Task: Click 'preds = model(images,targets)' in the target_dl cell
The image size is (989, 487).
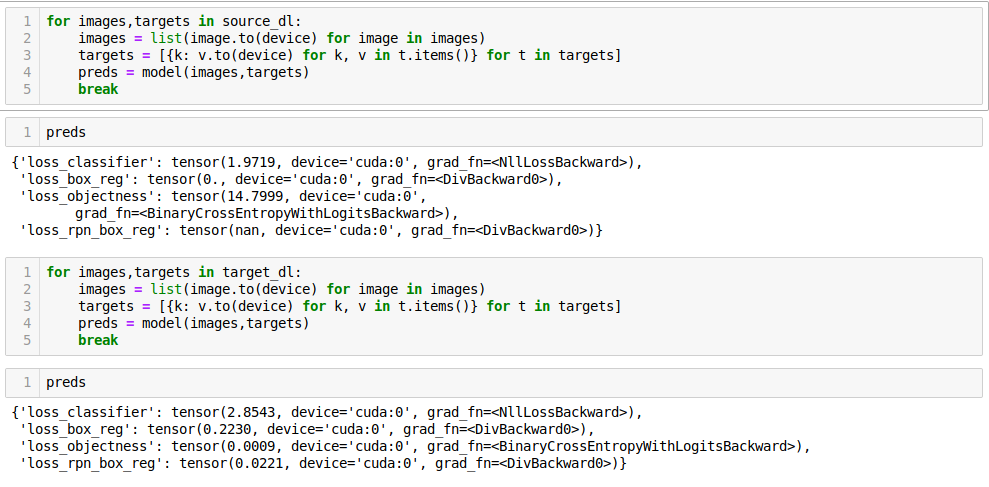Action: pyautogui.click(x=194, y=324)
